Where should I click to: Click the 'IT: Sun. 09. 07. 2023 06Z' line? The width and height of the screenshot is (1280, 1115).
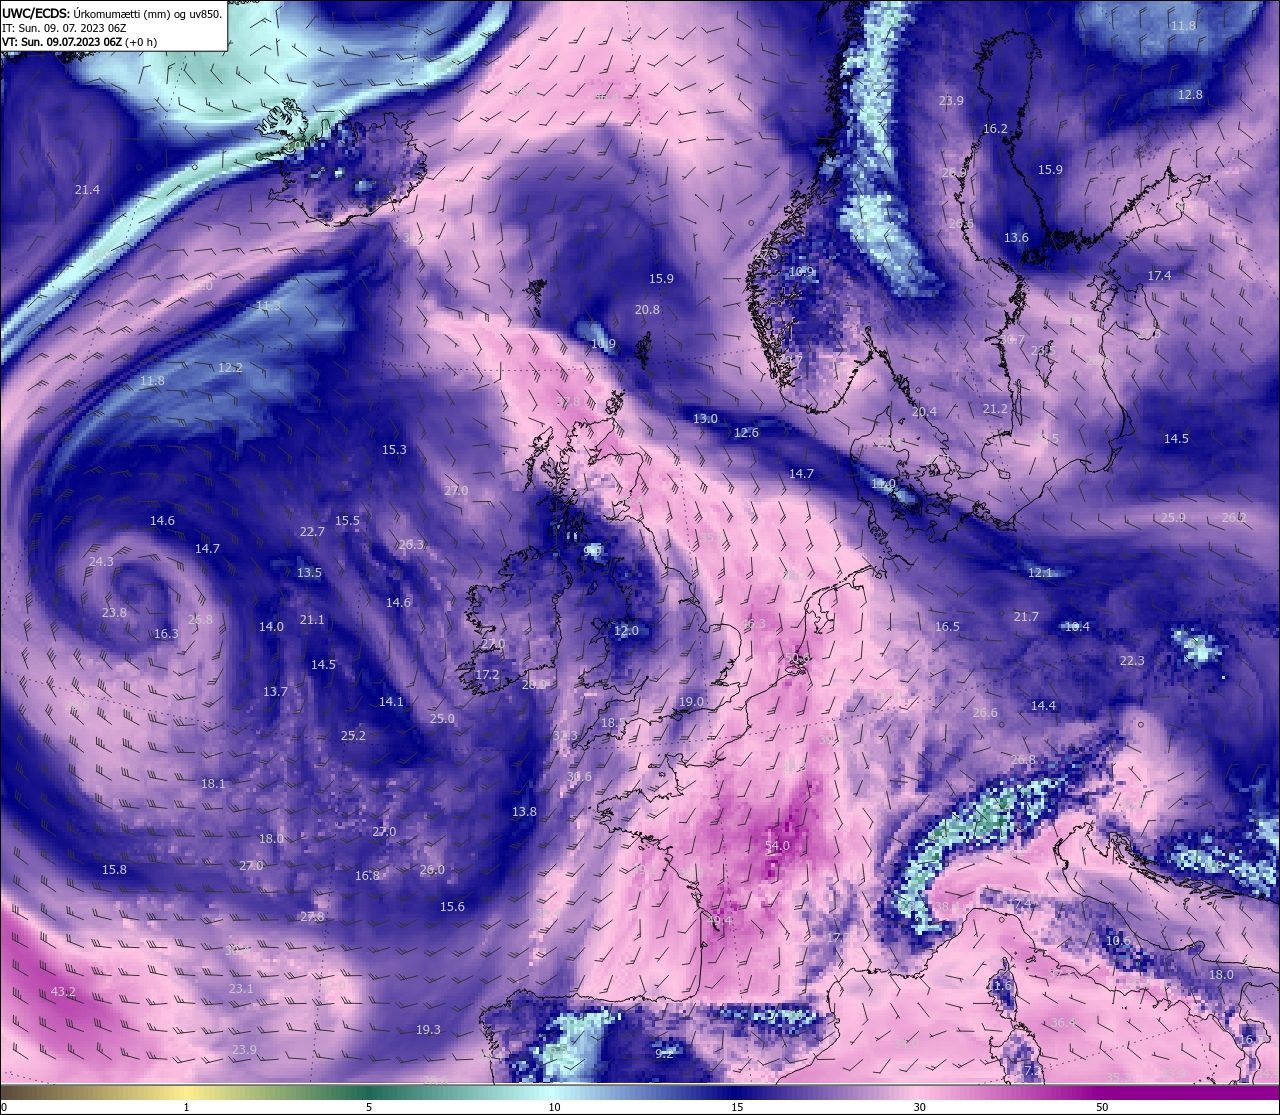(x=64, y=28)
